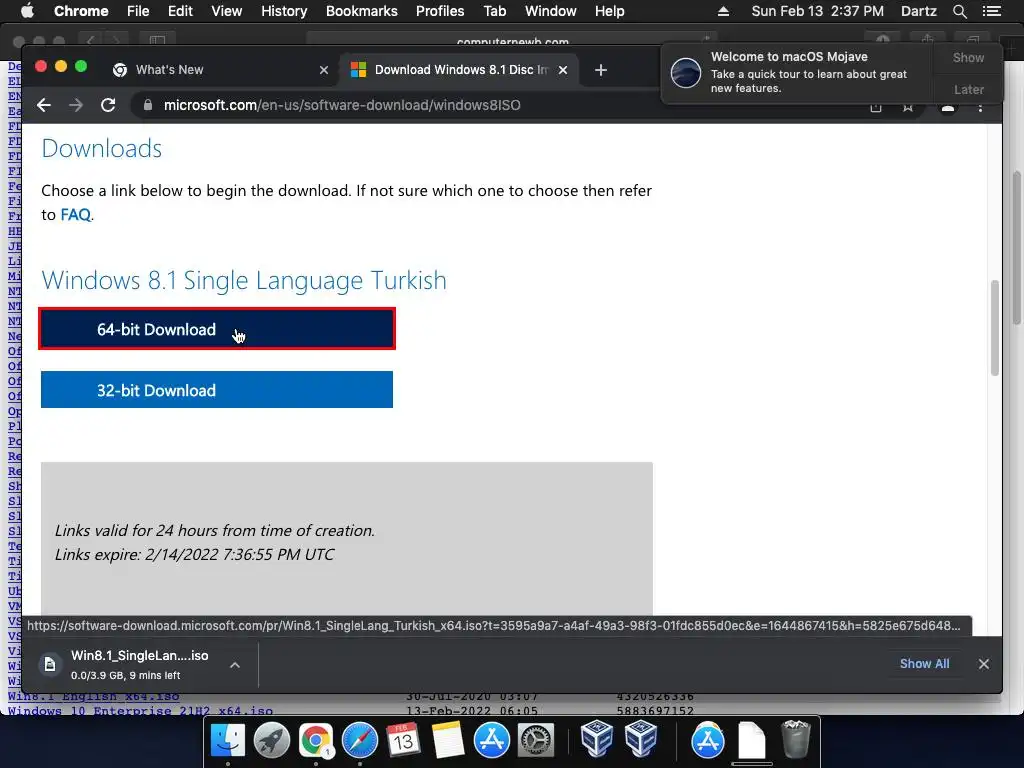This screenshot has width=1024, height=768.
Task: Close the Chrome downloads bar
Action: [x=984, y=664]
